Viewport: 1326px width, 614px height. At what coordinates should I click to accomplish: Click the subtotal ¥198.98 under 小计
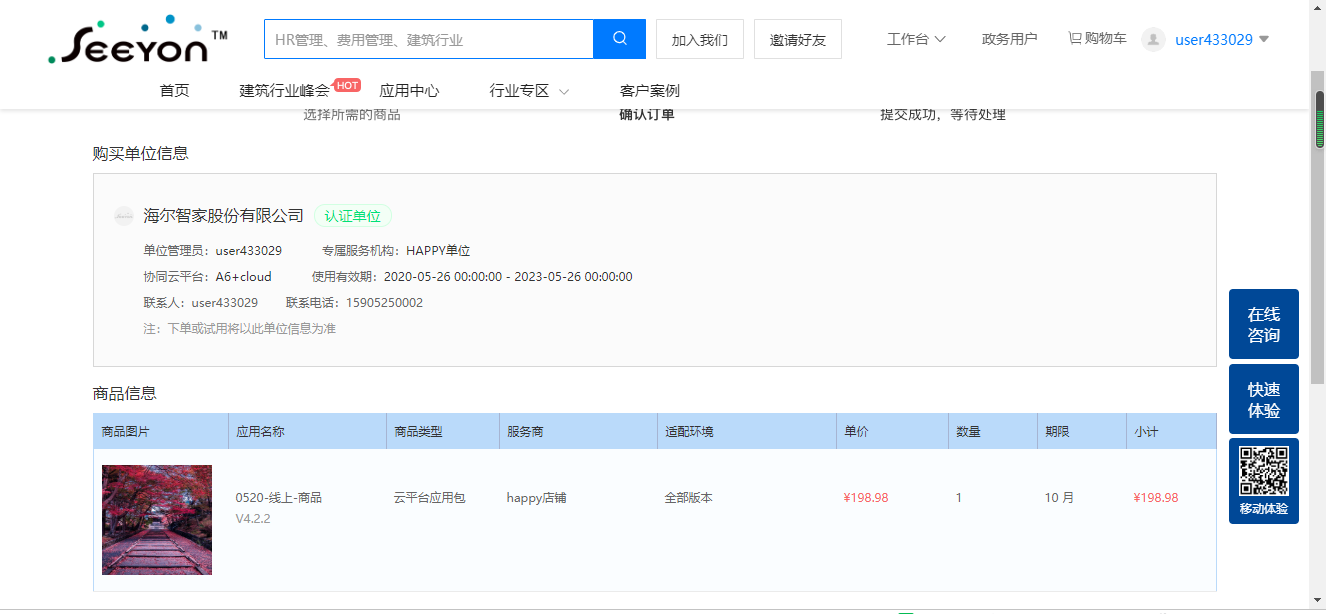1156,498
